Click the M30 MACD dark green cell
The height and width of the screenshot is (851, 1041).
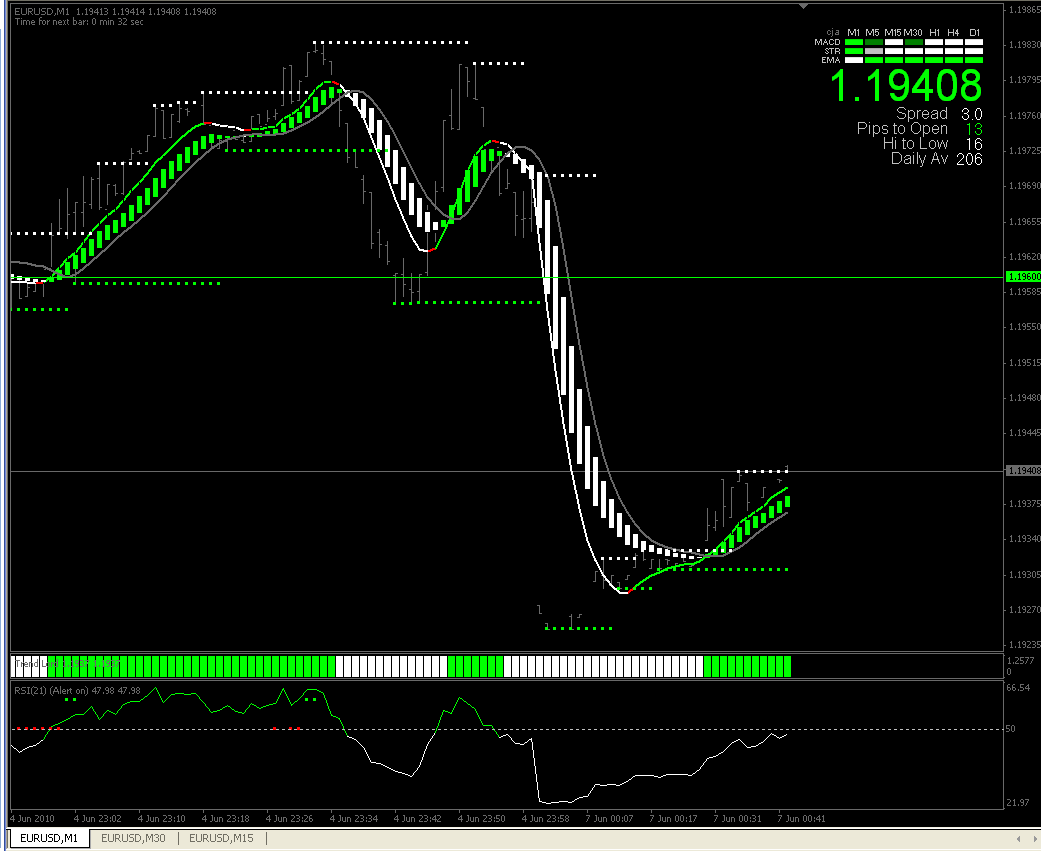point(914,42)
